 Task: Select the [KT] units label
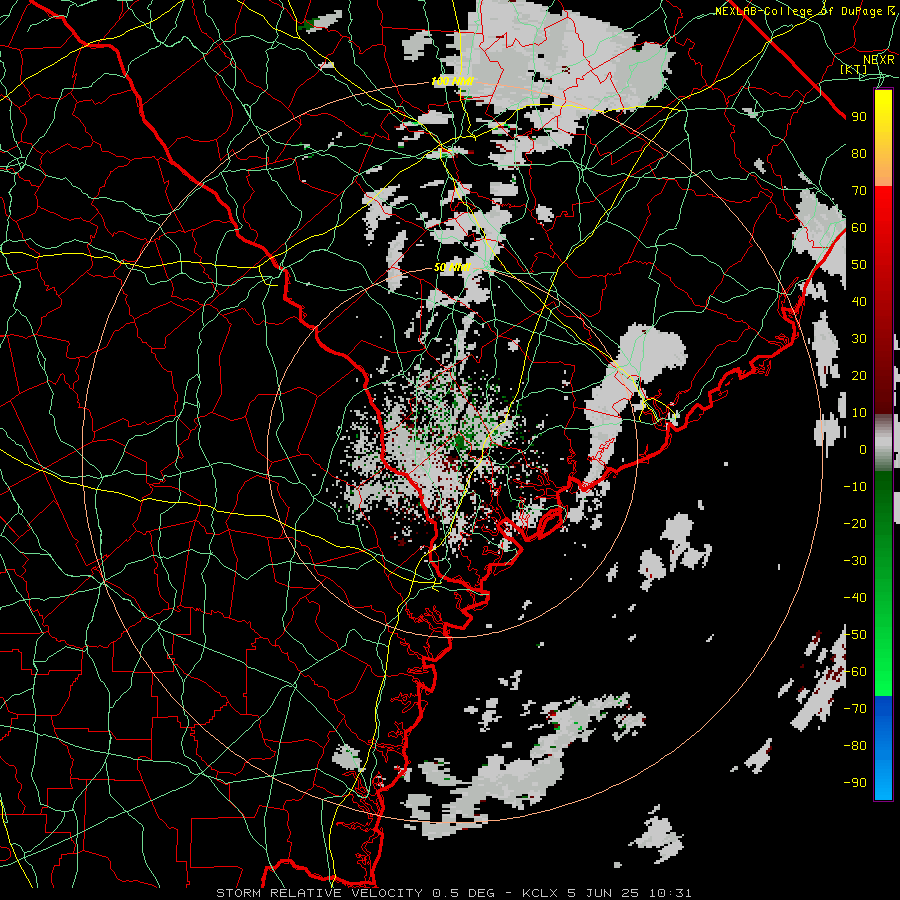(854, 69)
